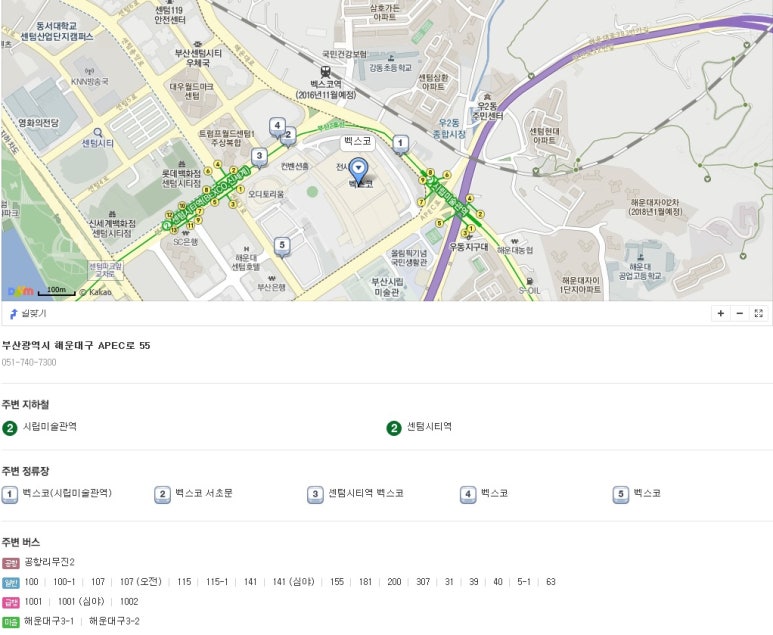This screenshot has width=773, height=635.
Task: Click address 부산광역시 해운대구 APEC로 55
Action: pyautogui.click(x=76, y=346)
